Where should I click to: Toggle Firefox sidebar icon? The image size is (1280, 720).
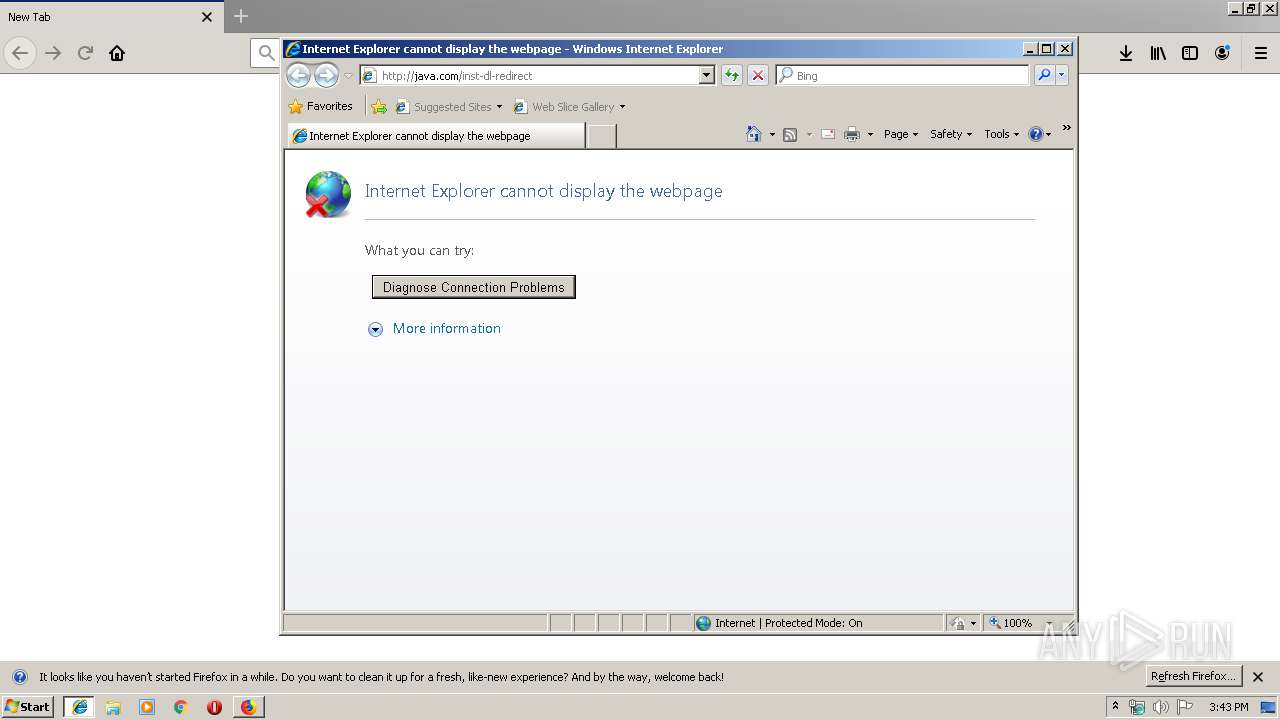tap(1190, 53)
